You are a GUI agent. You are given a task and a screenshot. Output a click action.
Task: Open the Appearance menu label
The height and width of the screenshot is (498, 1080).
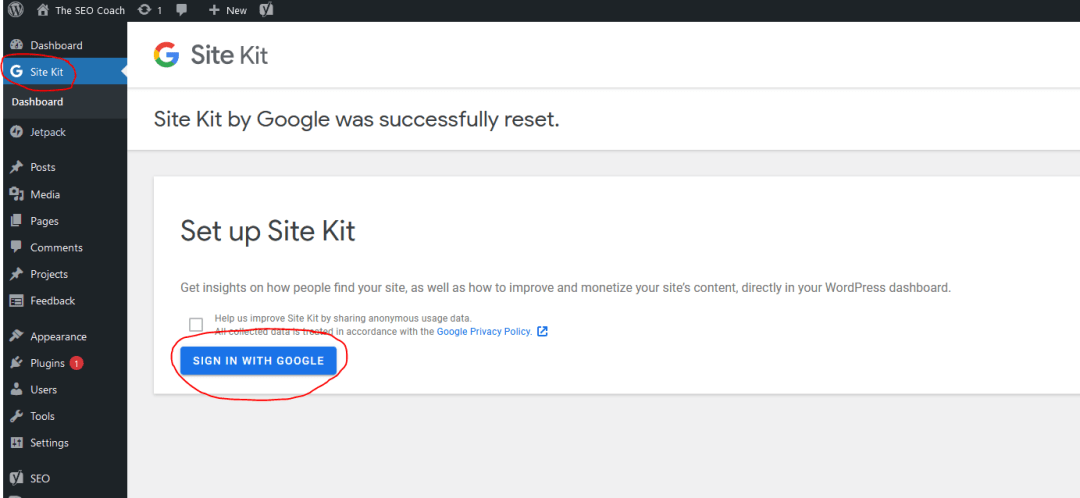click(x=59, y=337)
